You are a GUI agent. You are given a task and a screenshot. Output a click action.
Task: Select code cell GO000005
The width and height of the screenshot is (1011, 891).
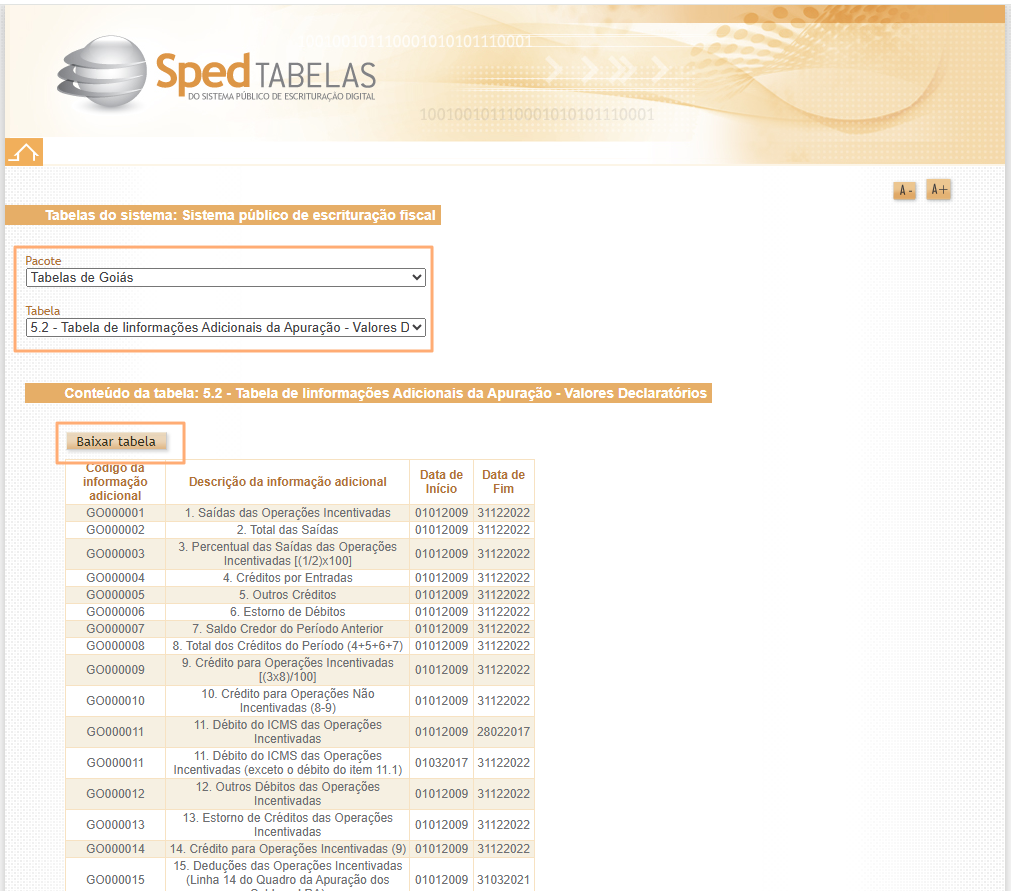point(115,594)
